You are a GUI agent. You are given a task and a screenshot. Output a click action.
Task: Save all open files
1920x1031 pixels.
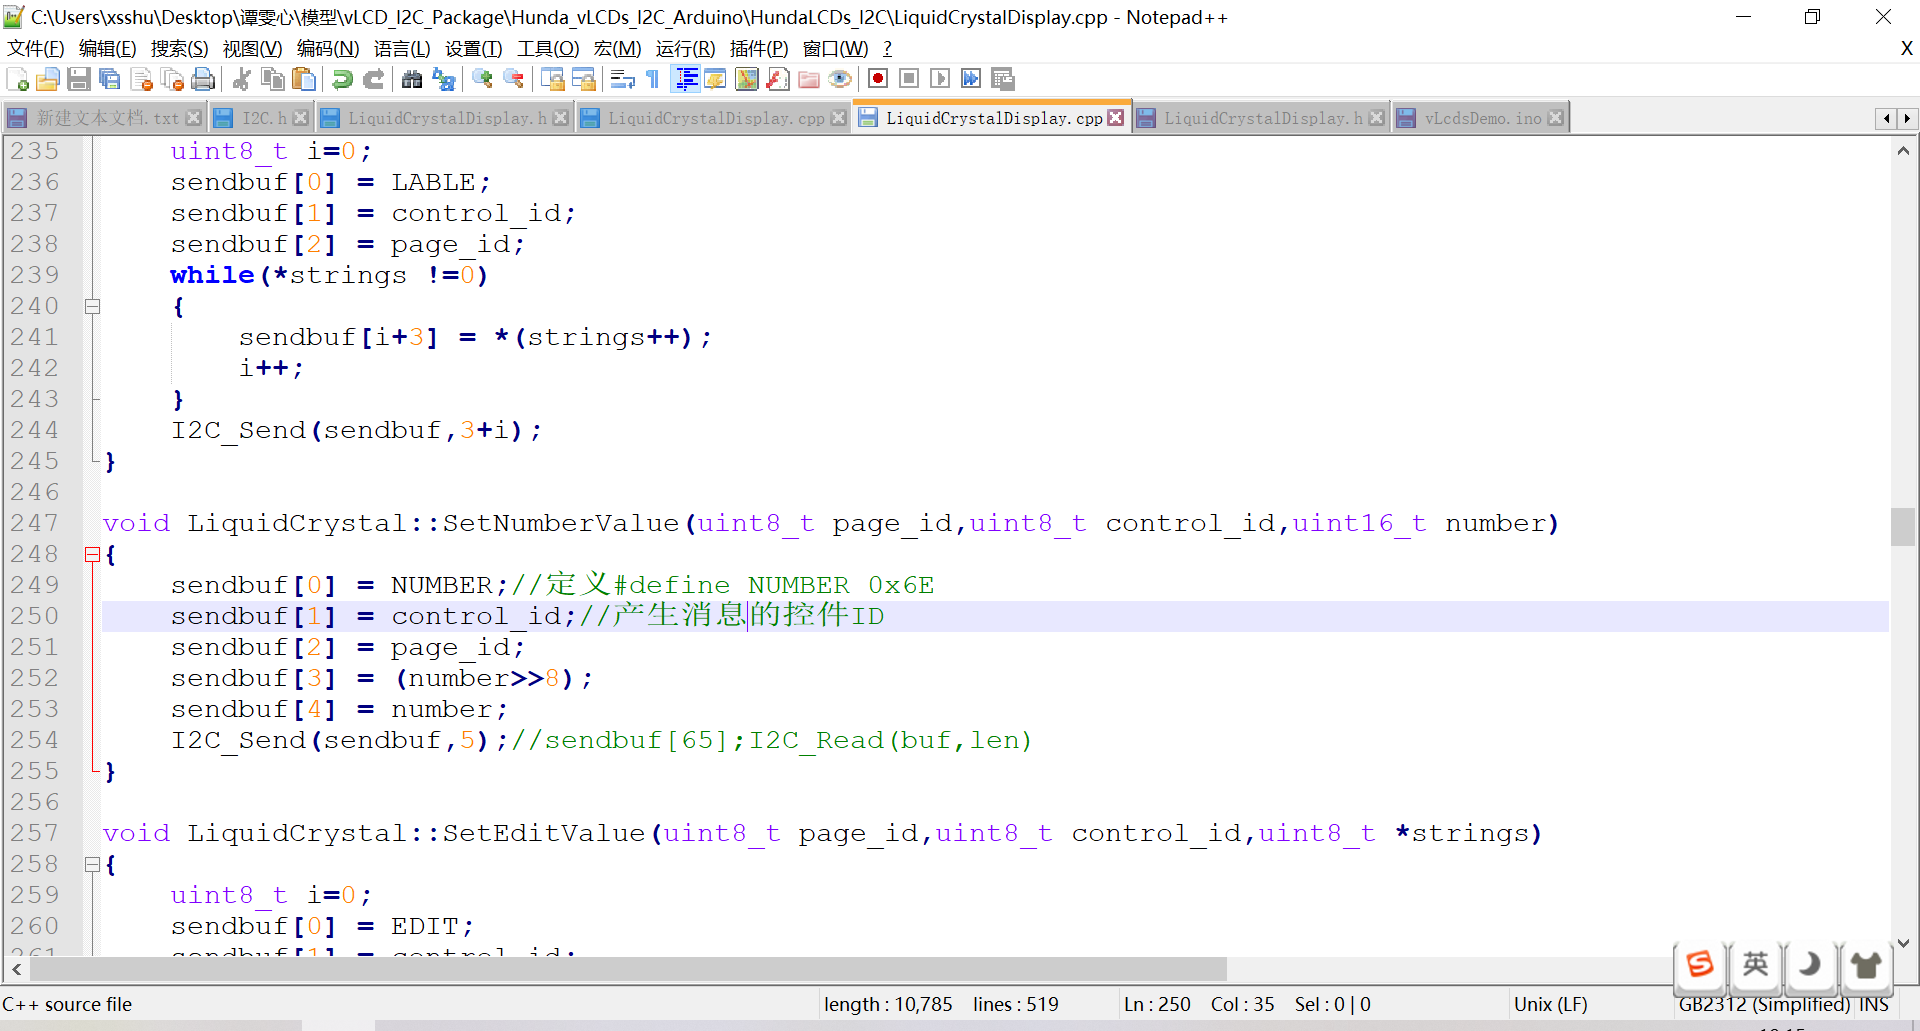pyautogui.click(x=110, y=79)
